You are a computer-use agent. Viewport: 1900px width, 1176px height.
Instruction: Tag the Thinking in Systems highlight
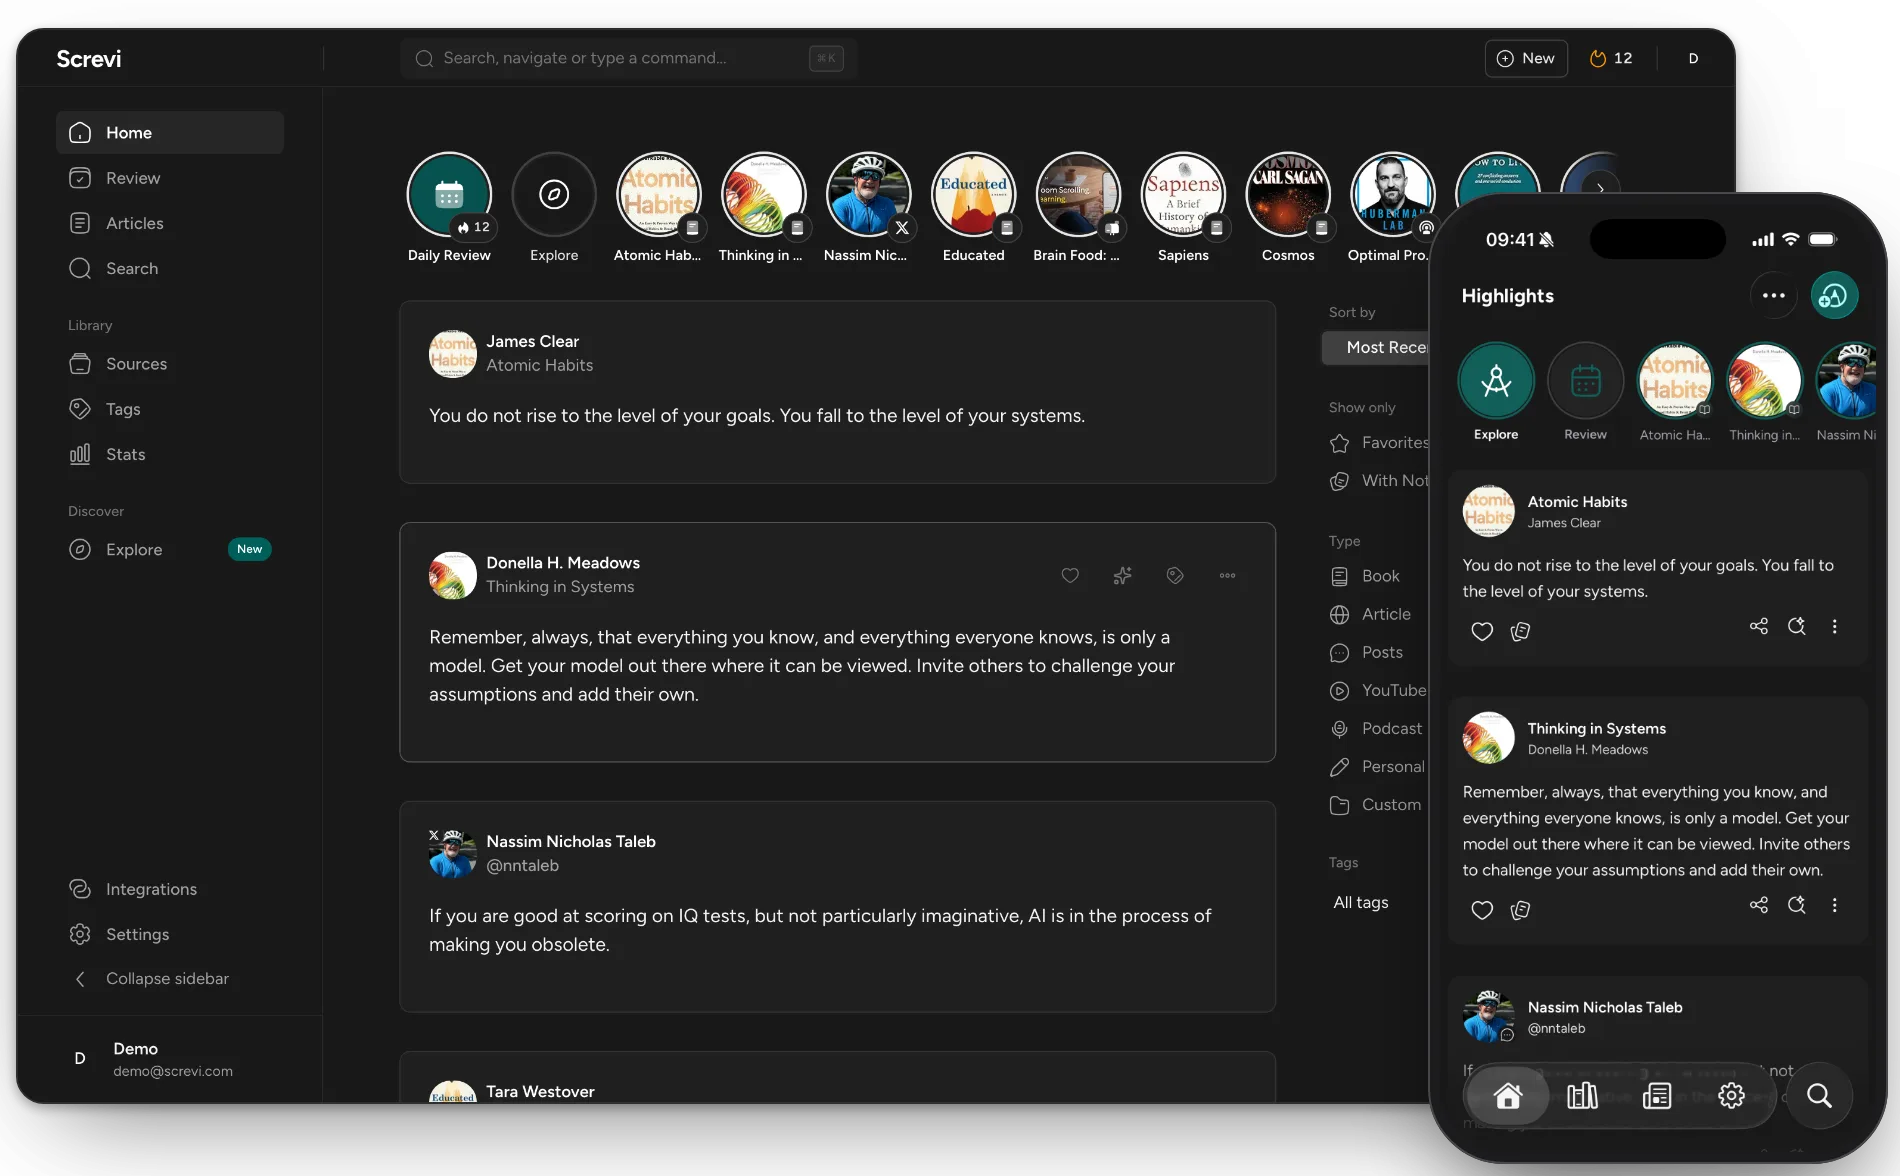1175,575
